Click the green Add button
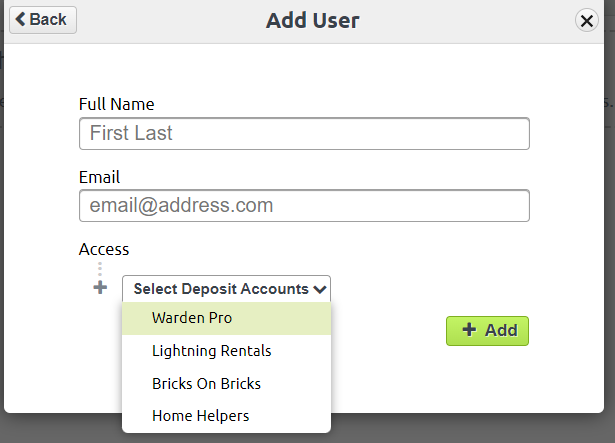 pyautogui.click(x=487, y=331)
